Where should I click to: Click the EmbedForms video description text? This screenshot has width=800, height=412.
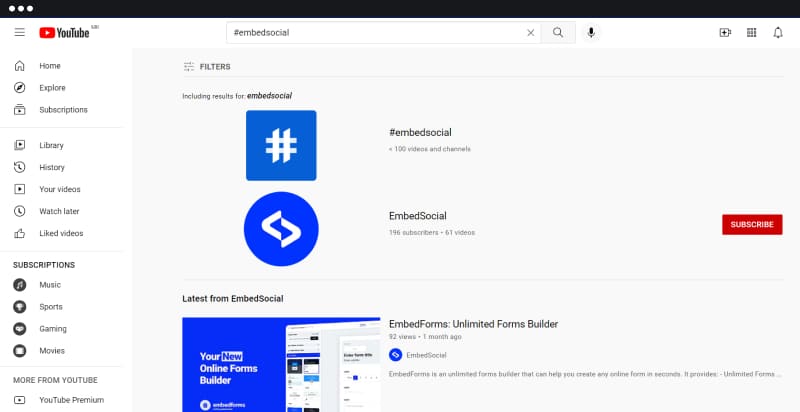point(585,374)
